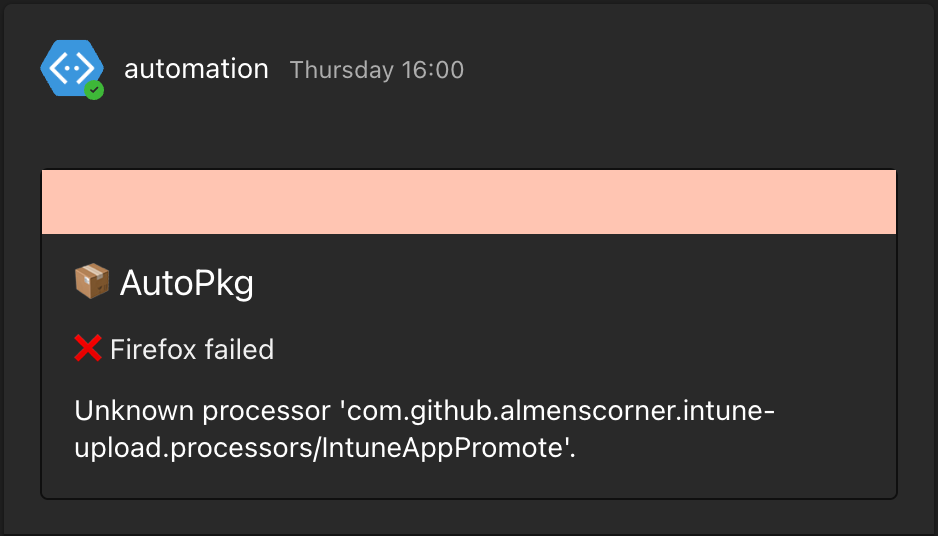The width and height of the screenshot is (938, 536).
Task: Click empty card area right of Firefox failed
Action: coord(580,349)
